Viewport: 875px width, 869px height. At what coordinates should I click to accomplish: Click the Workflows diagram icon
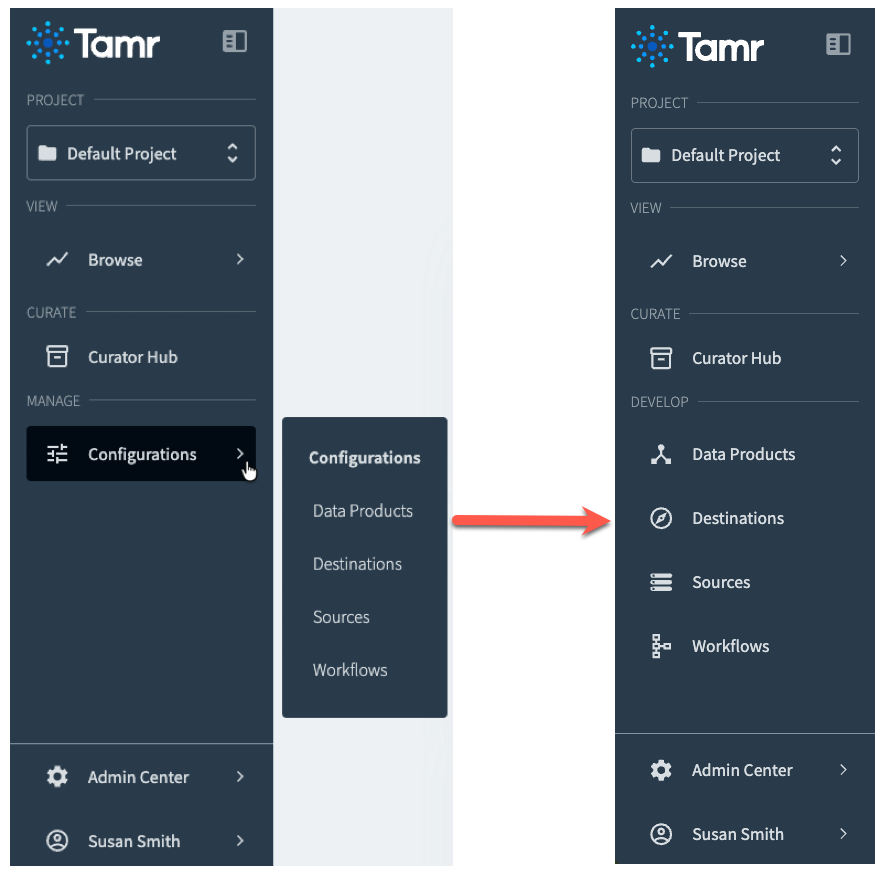(x=661, y=646)
